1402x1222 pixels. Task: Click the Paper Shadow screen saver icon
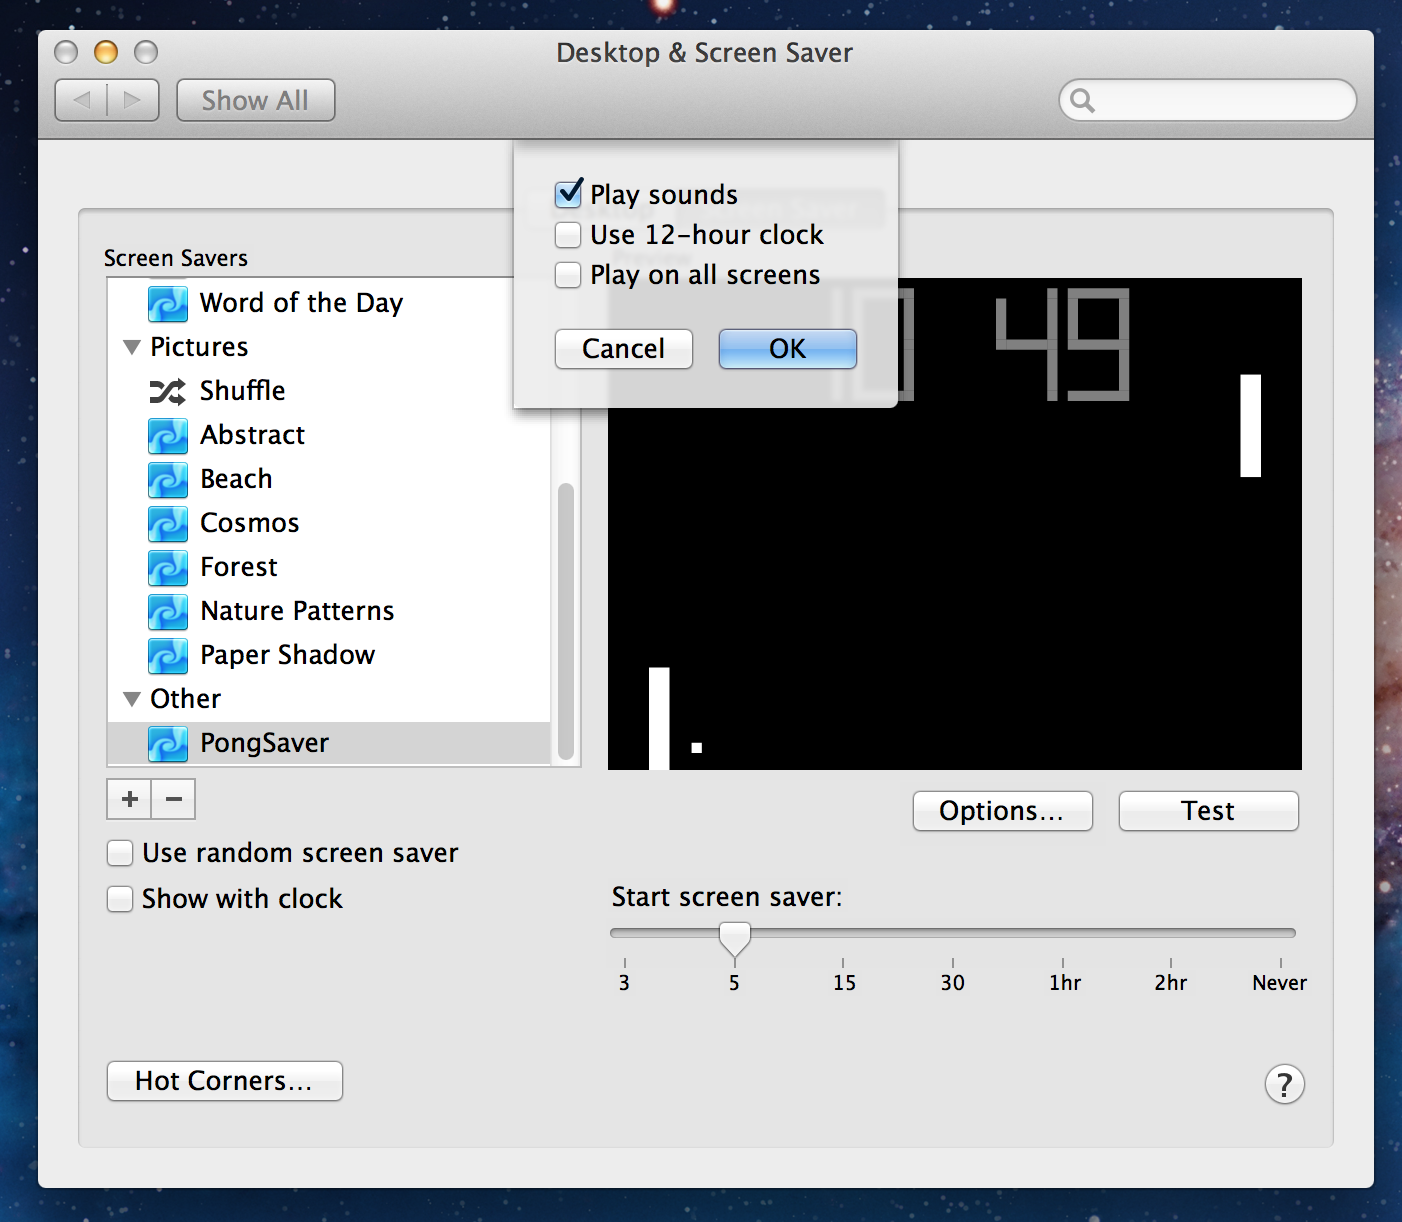click(x=168, y=655)
